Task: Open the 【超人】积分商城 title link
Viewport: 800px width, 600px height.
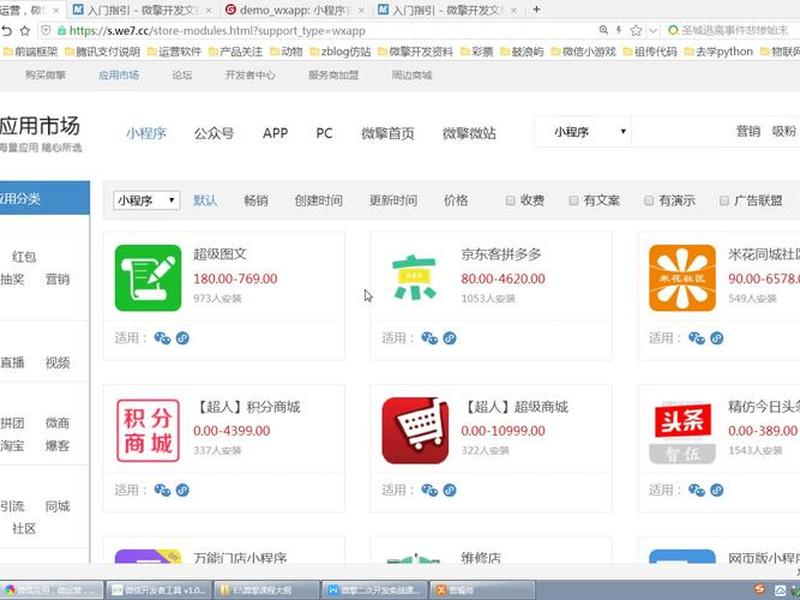Action: 247,407
